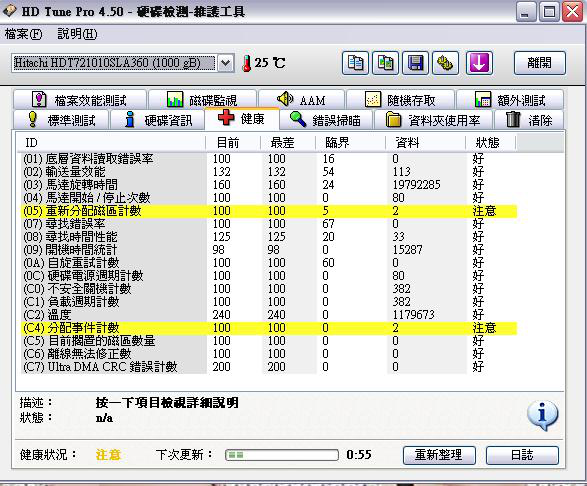Click the 離開 exit button
Viewport: 587px width, 486px height.
(x=539, y=63)
